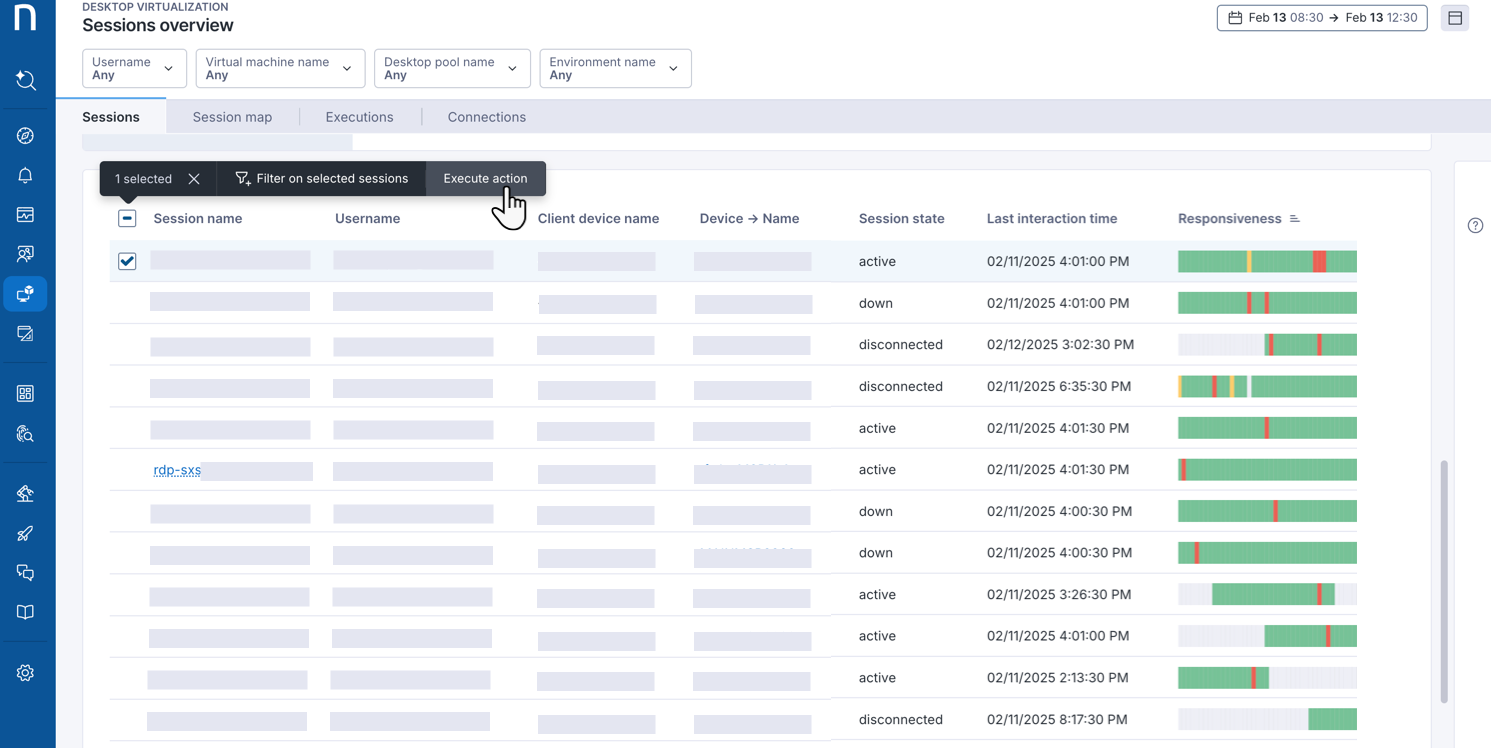1491x748 pixels.
Task: Open the book library icon in the sidebar
Action: (27, 612)
